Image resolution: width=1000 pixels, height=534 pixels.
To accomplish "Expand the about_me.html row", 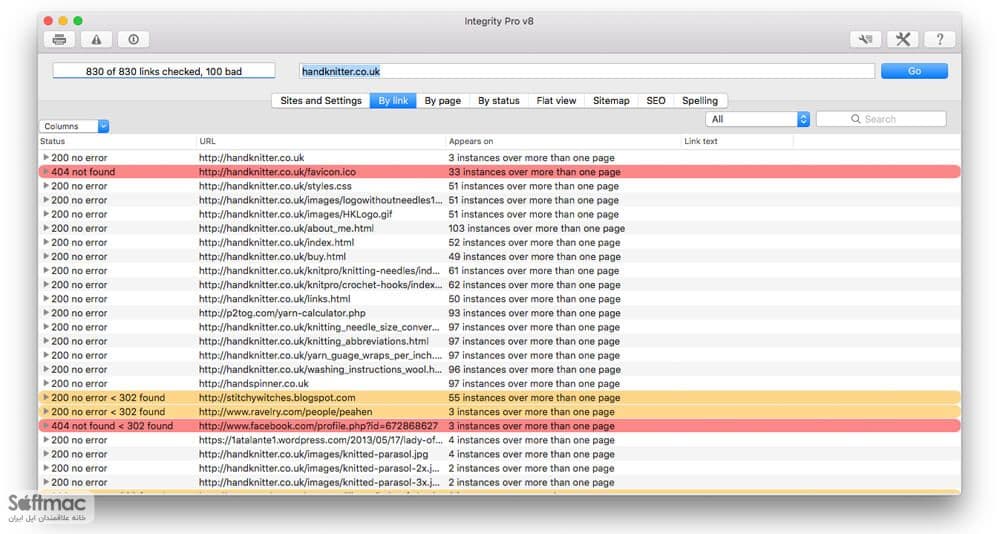I will (46, 228).
